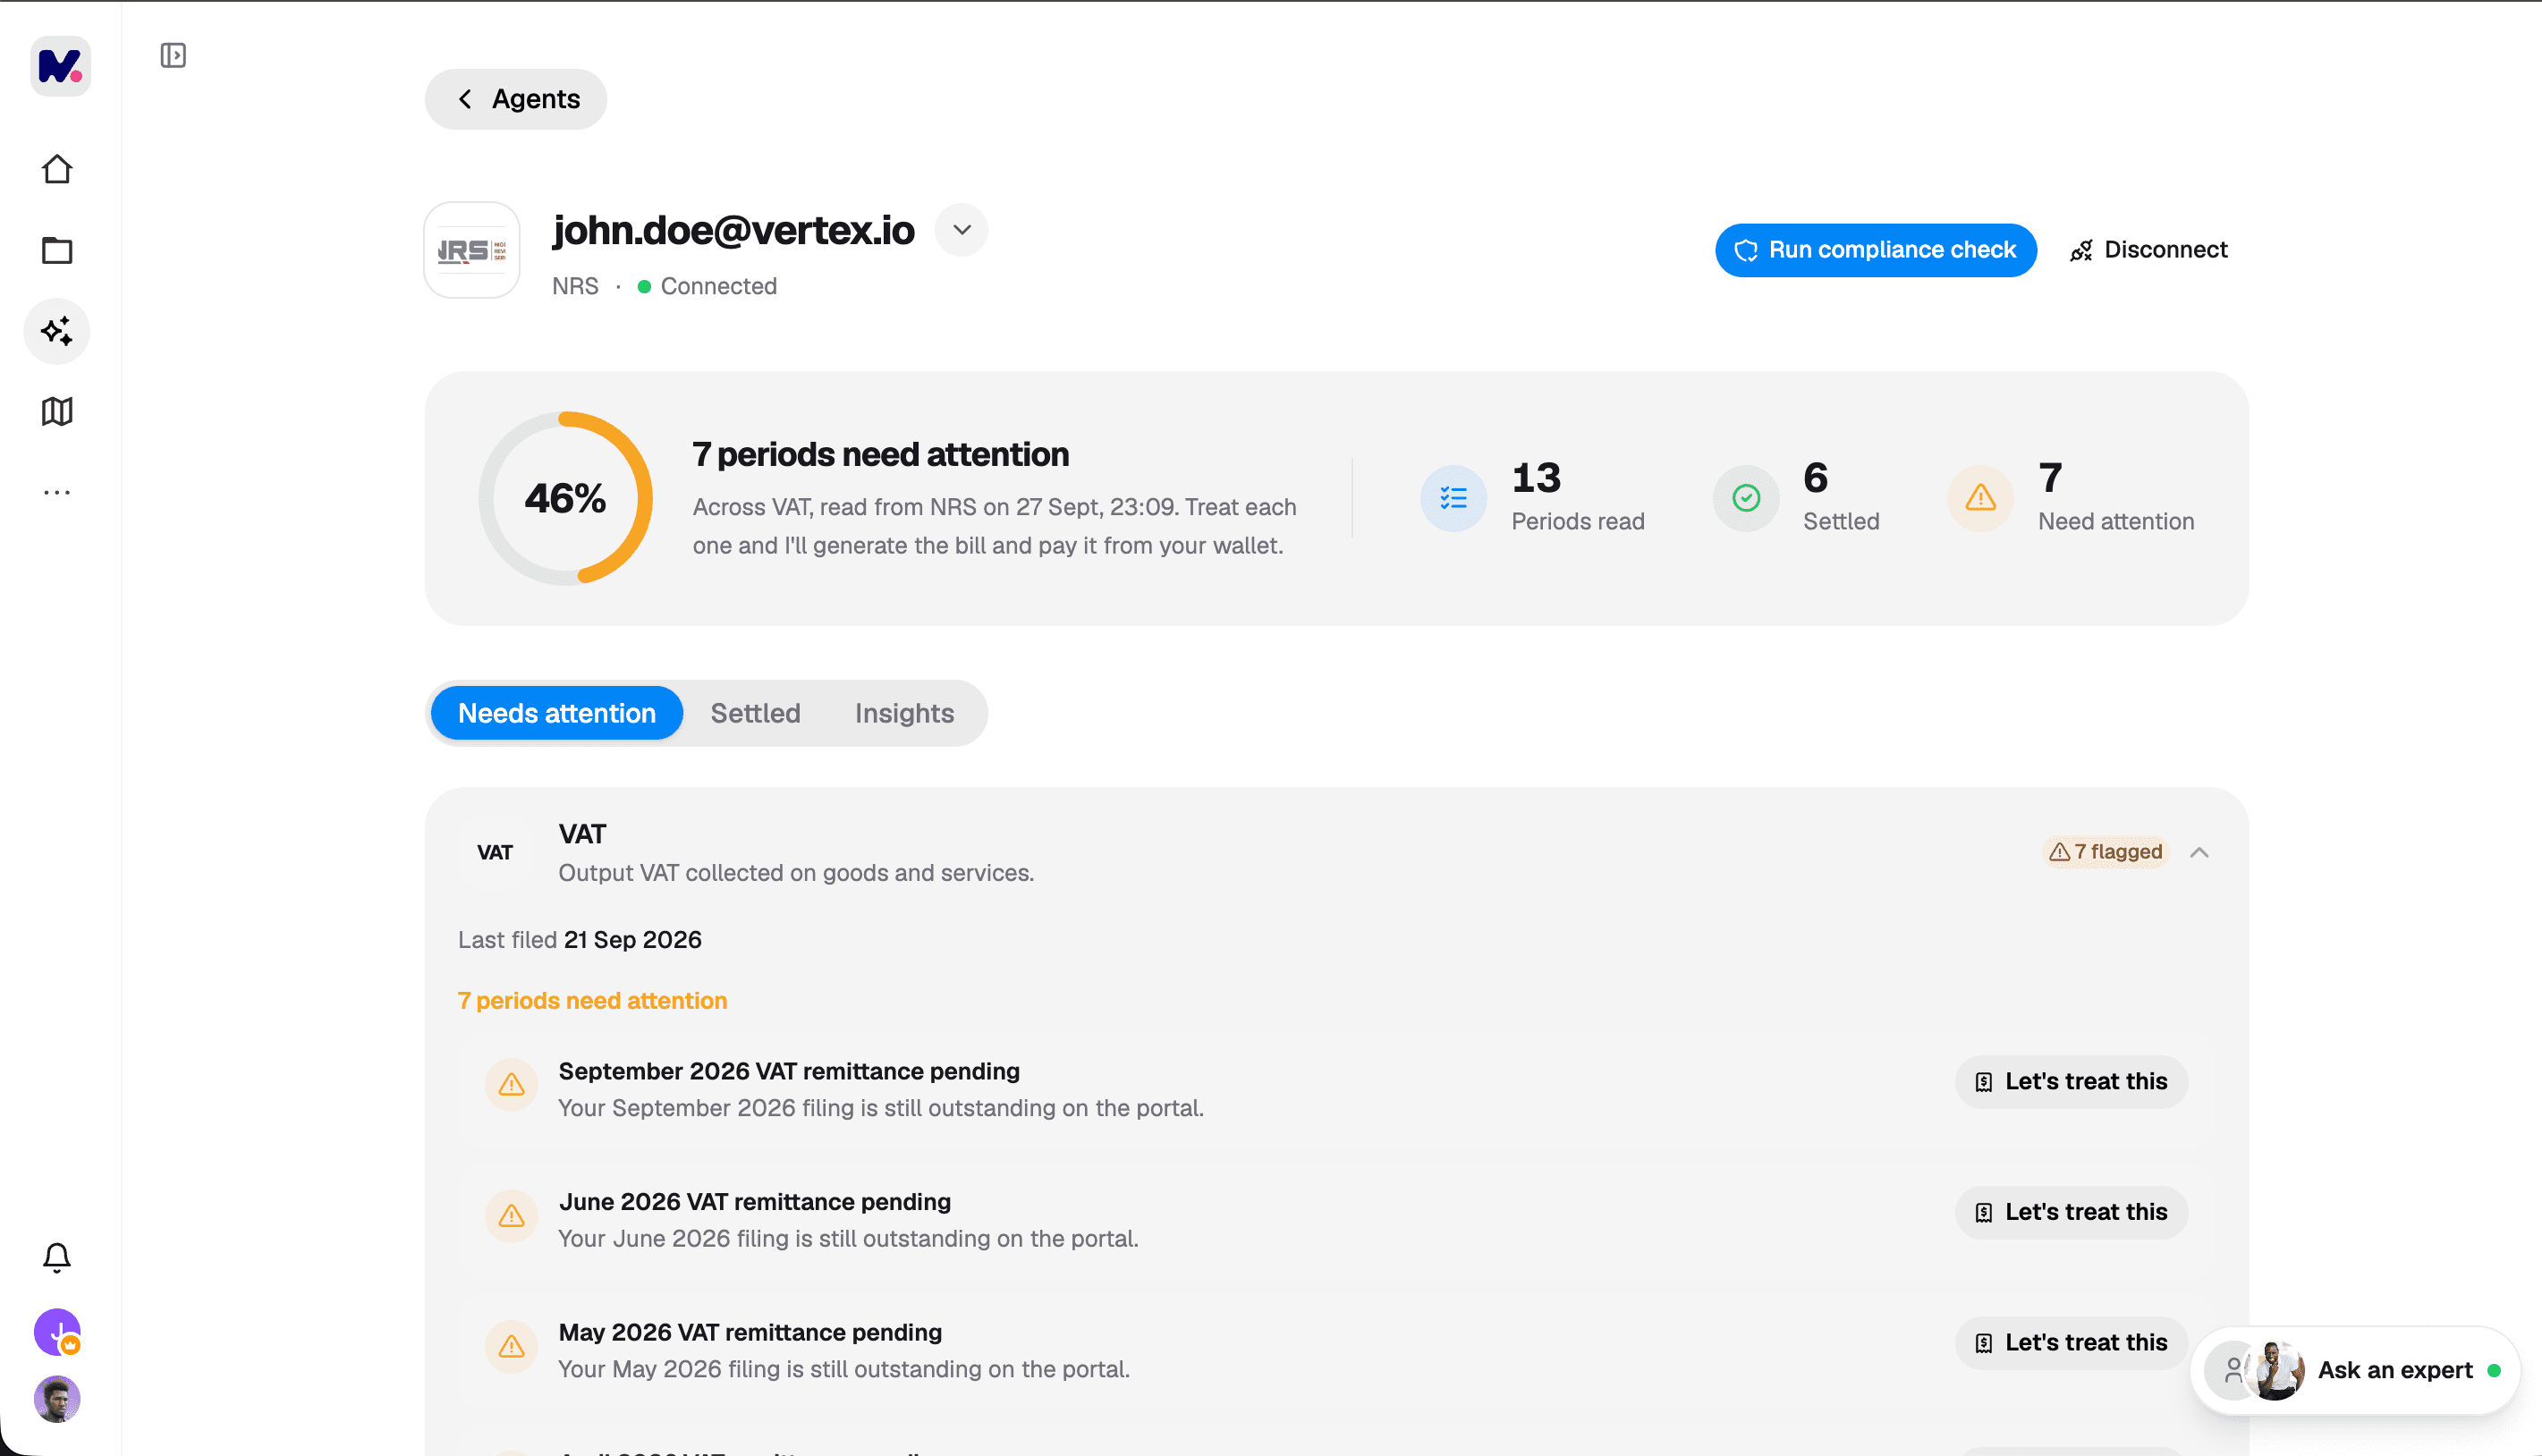2542x1456 pixels.
Task: Click 'Output VAT collected on goods and services.'
Action: pyautogui.click(x=796, y=873)
